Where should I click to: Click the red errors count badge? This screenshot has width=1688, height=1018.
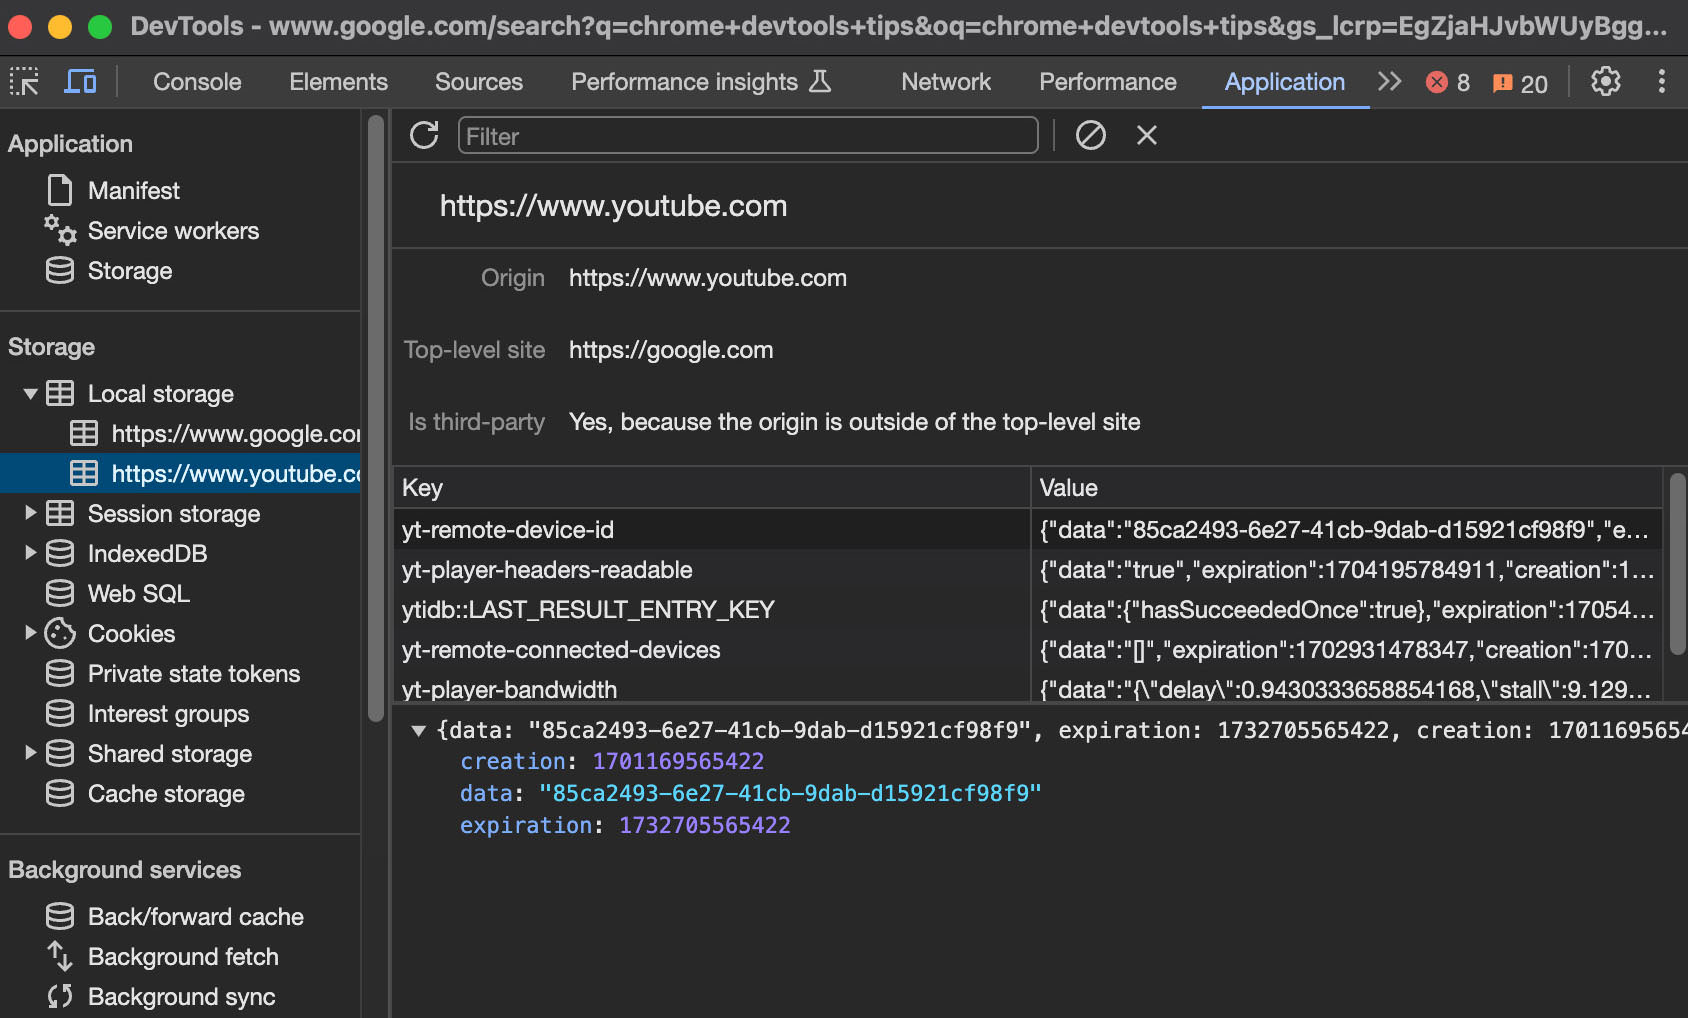pyautogui.click(x=1447, y=82)
